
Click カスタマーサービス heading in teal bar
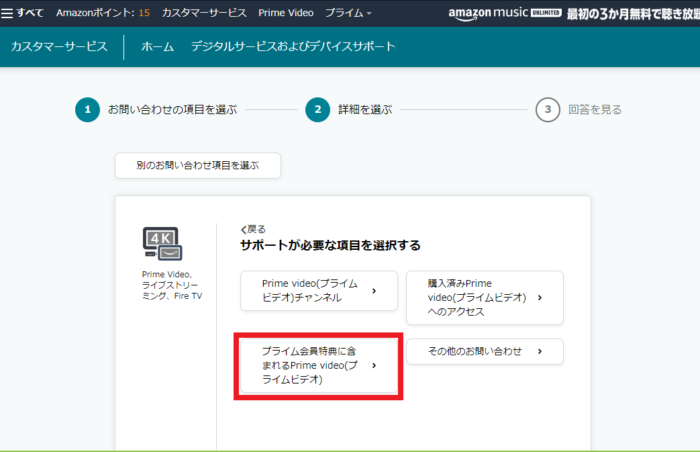click(x=59, y=46)
